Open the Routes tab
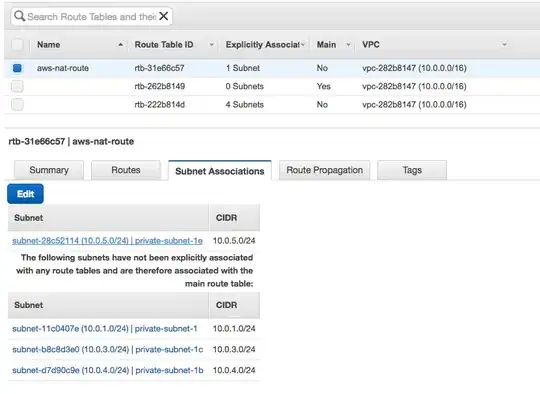 click(126, 170)
